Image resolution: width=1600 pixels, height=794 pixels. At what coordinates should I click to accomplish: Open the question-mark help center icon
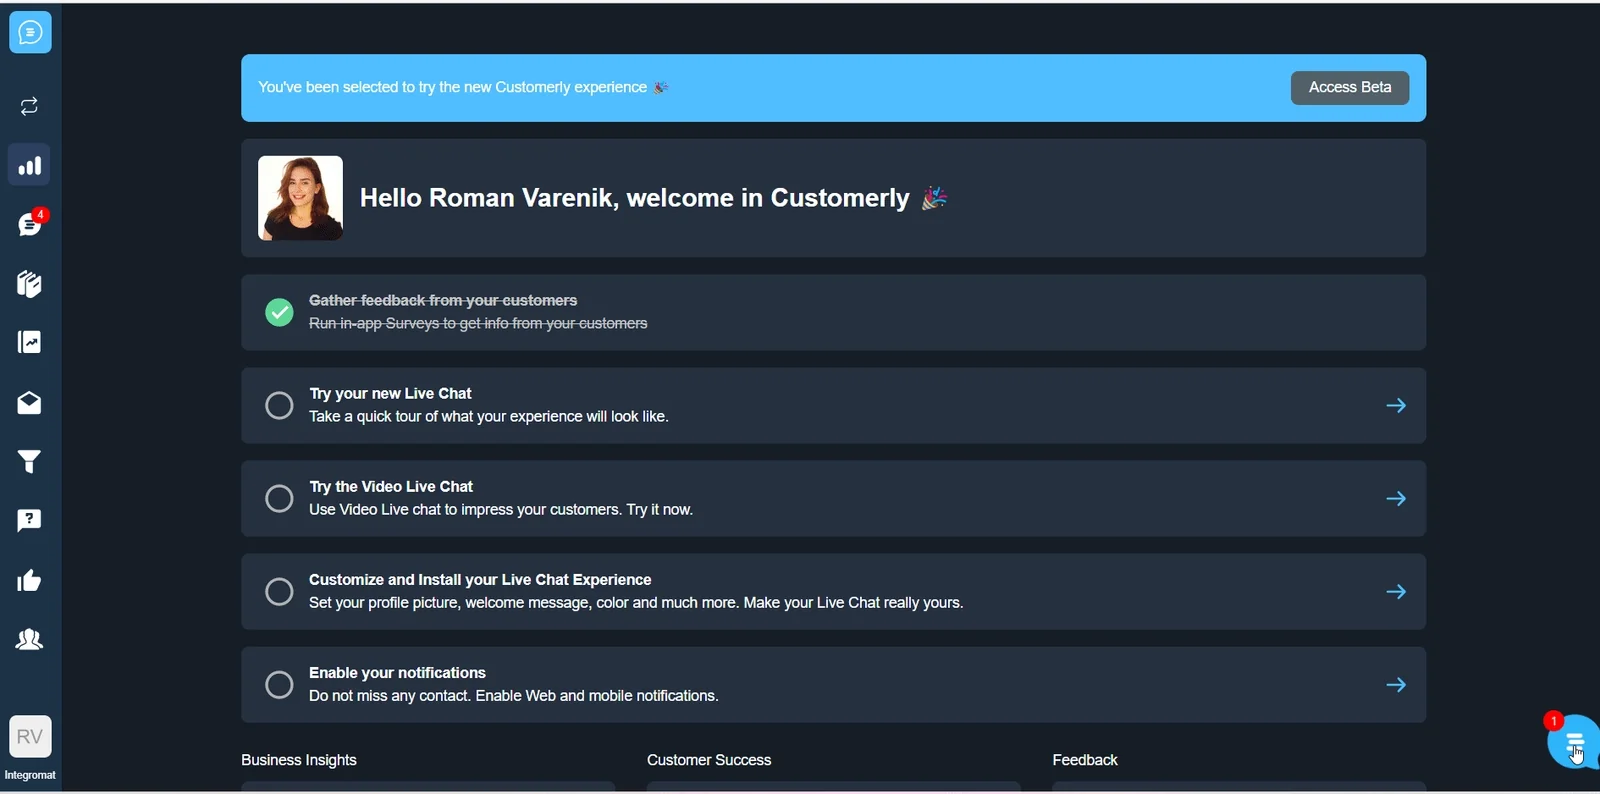tap(29, 520)
